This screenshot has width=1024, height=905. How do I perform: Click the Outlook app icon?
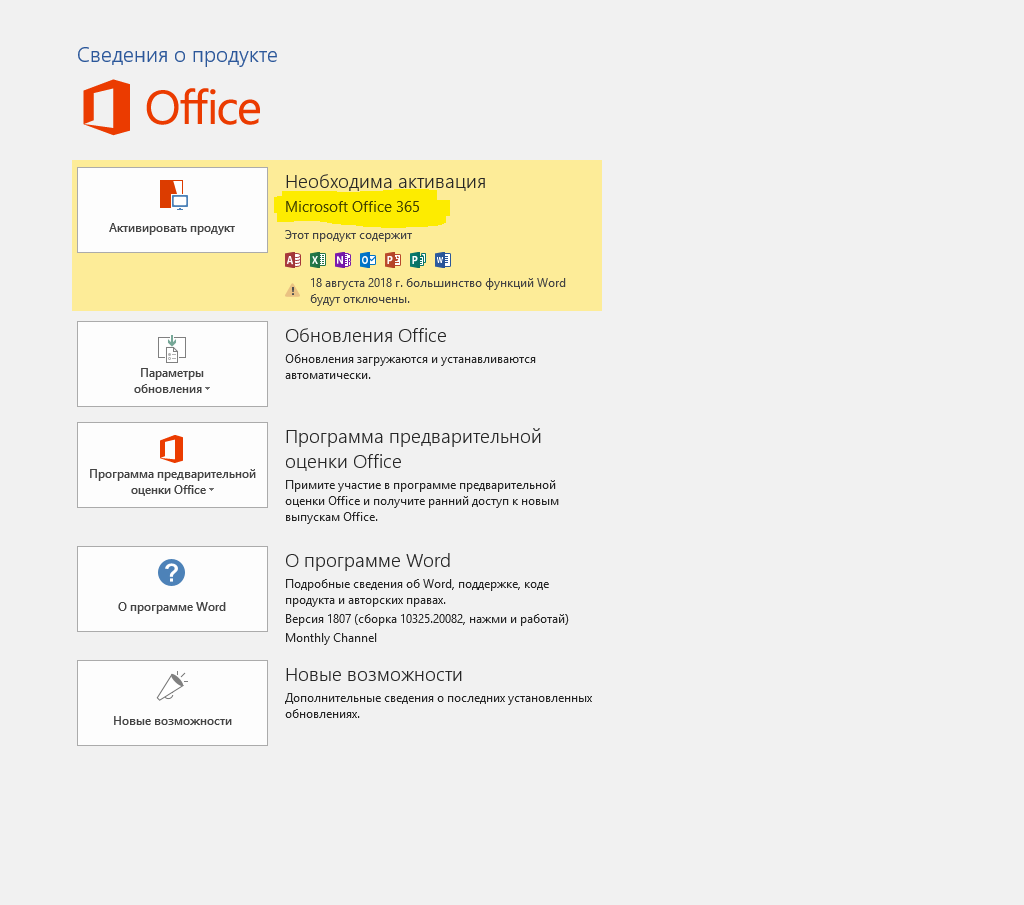(x=368, y=260)
